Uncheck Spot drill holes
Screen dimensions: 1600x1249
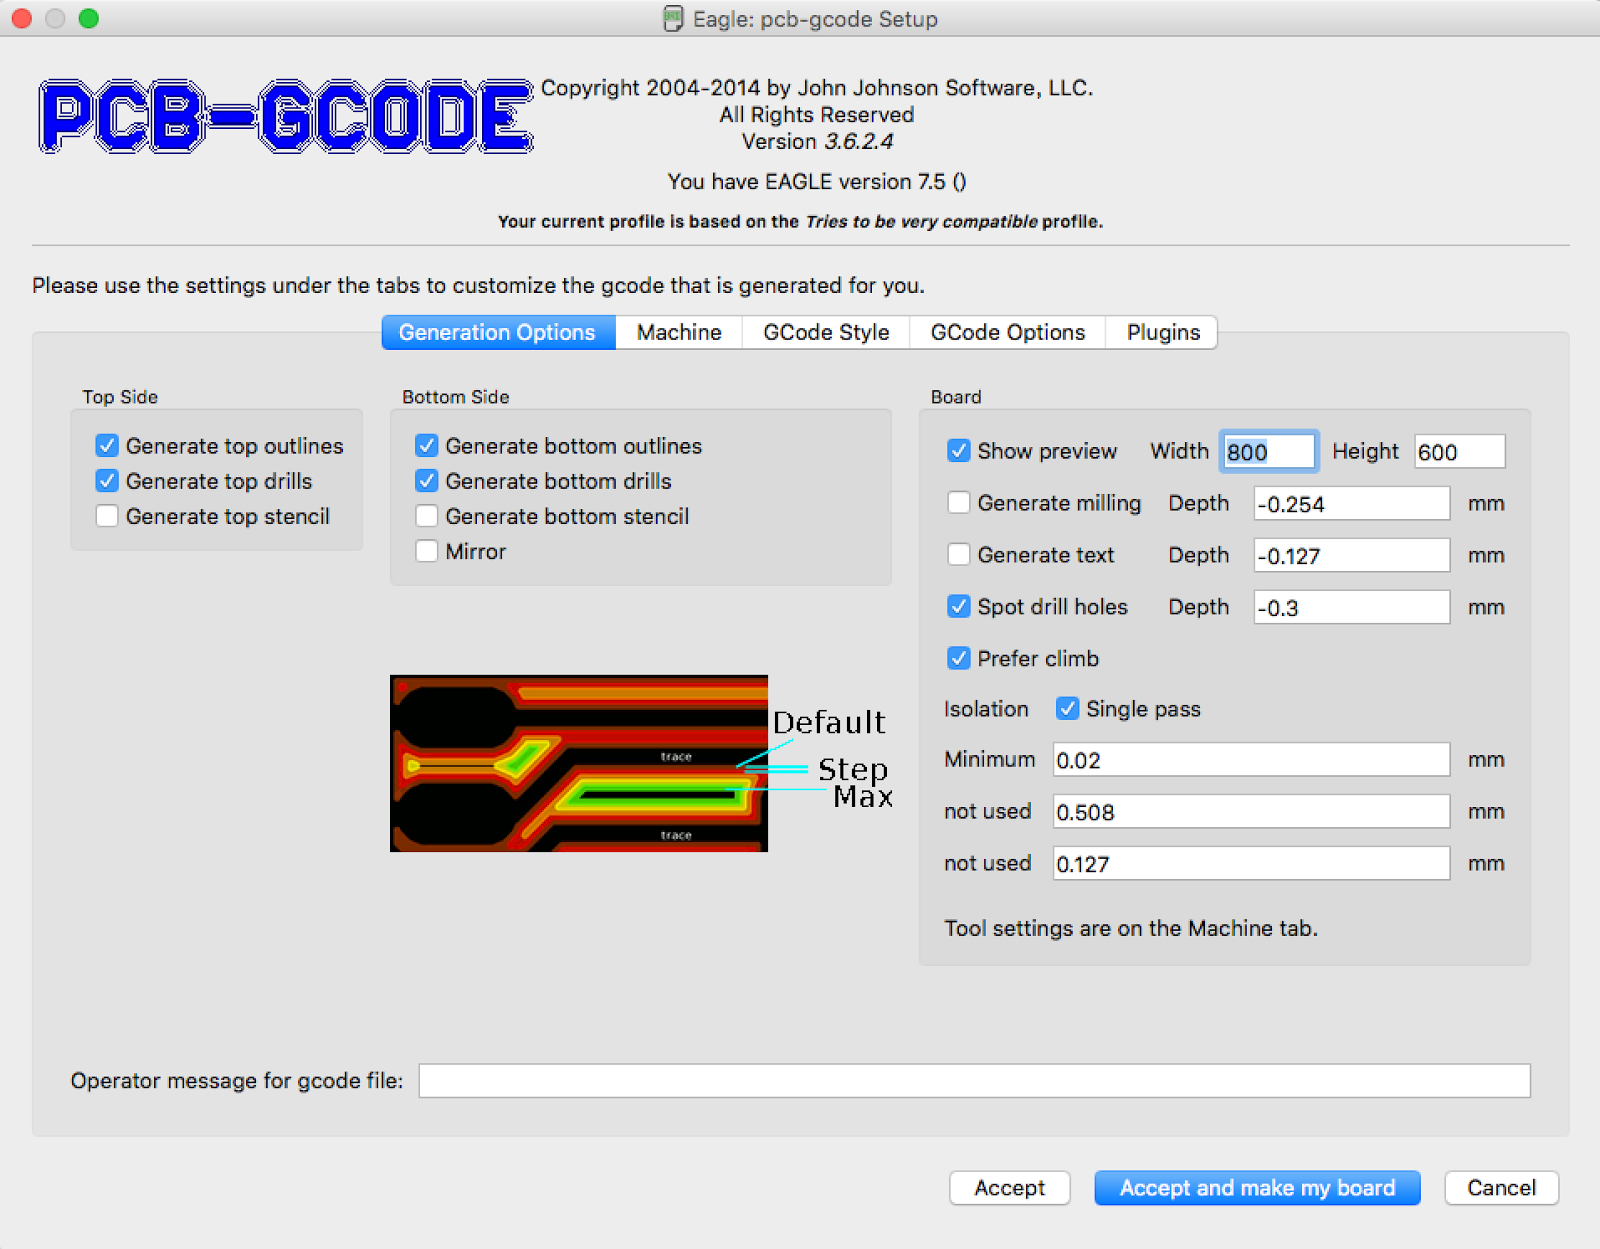coord(959,606)
